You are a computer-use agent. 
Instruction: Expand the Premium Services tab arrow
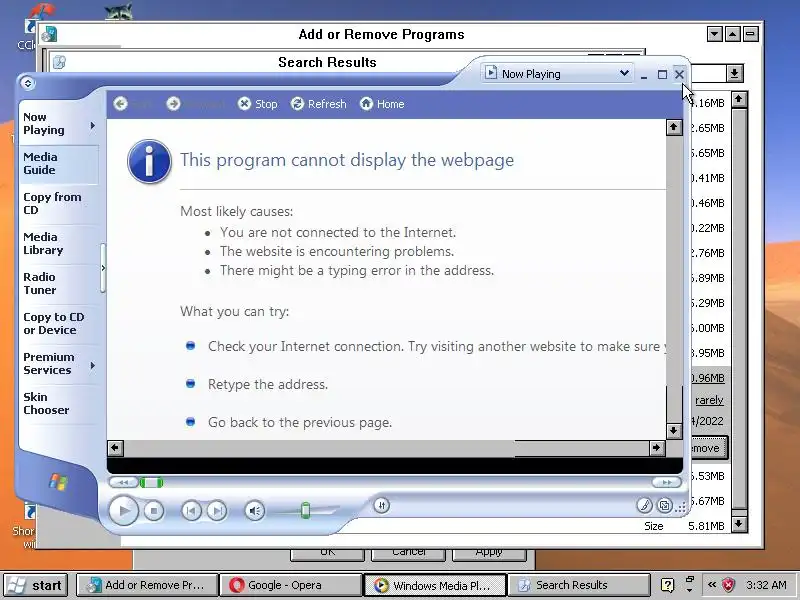[x=92, y=365]
